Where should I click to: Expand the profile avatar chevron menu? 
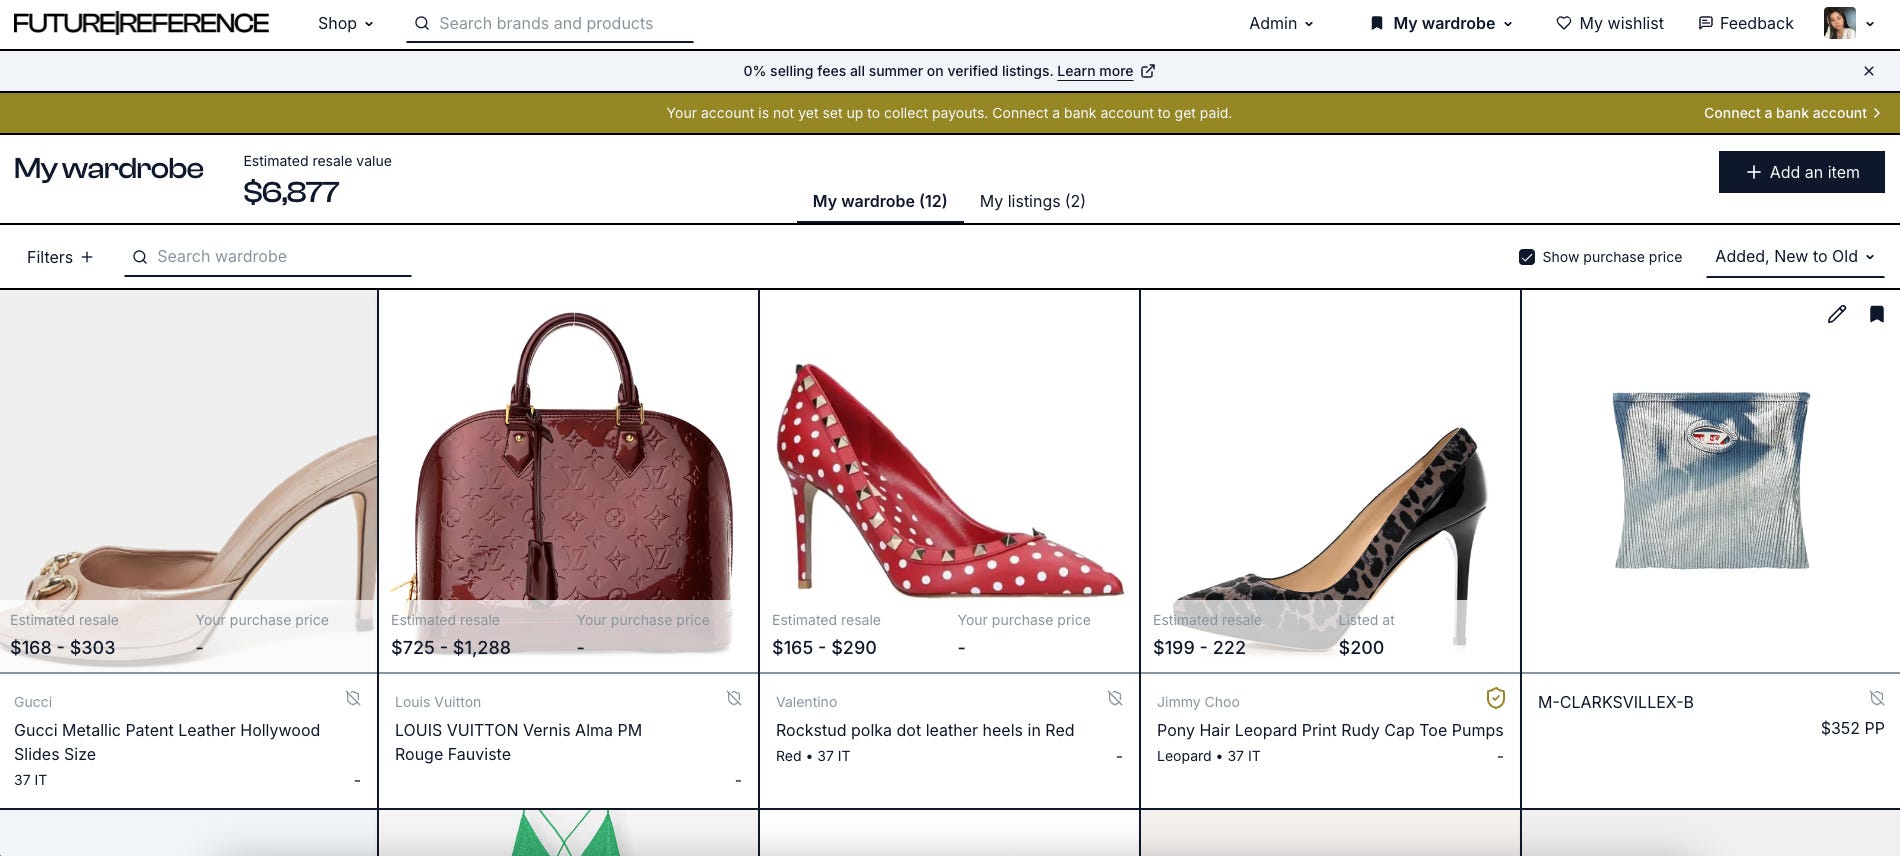1870,23
